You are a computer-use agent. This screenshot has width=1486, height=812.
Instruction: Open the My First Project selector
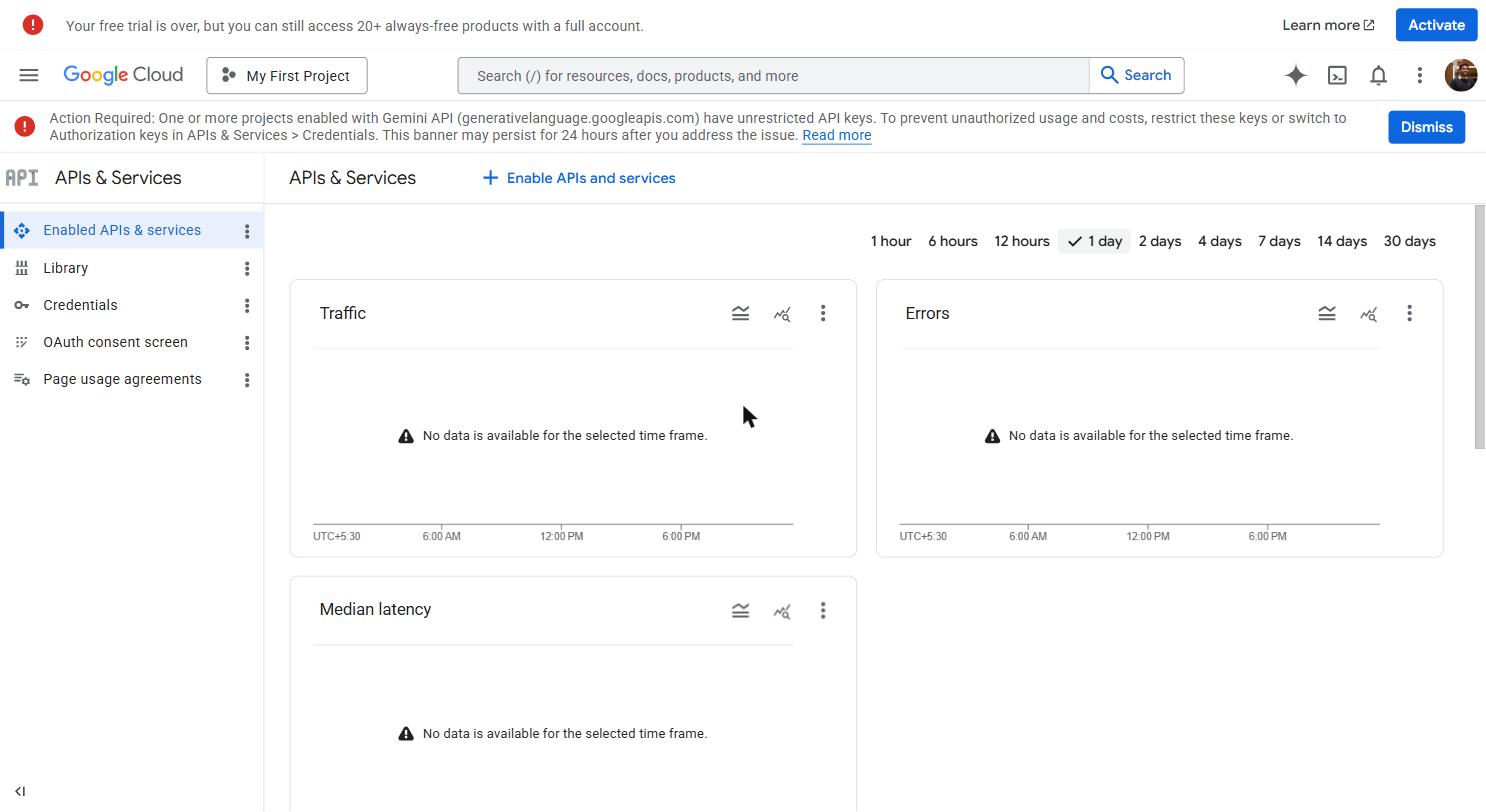(x=287, y=76)
